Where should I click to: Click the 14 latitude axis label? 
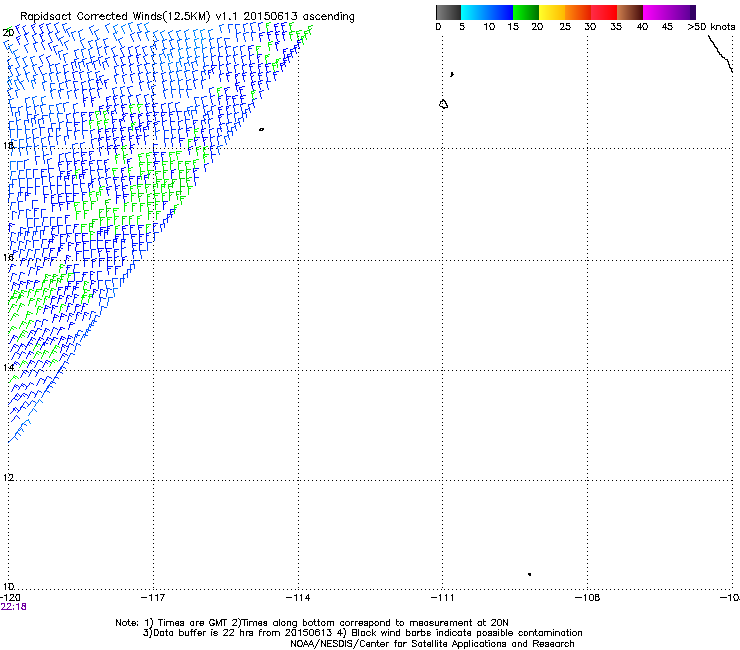(8, 367)
